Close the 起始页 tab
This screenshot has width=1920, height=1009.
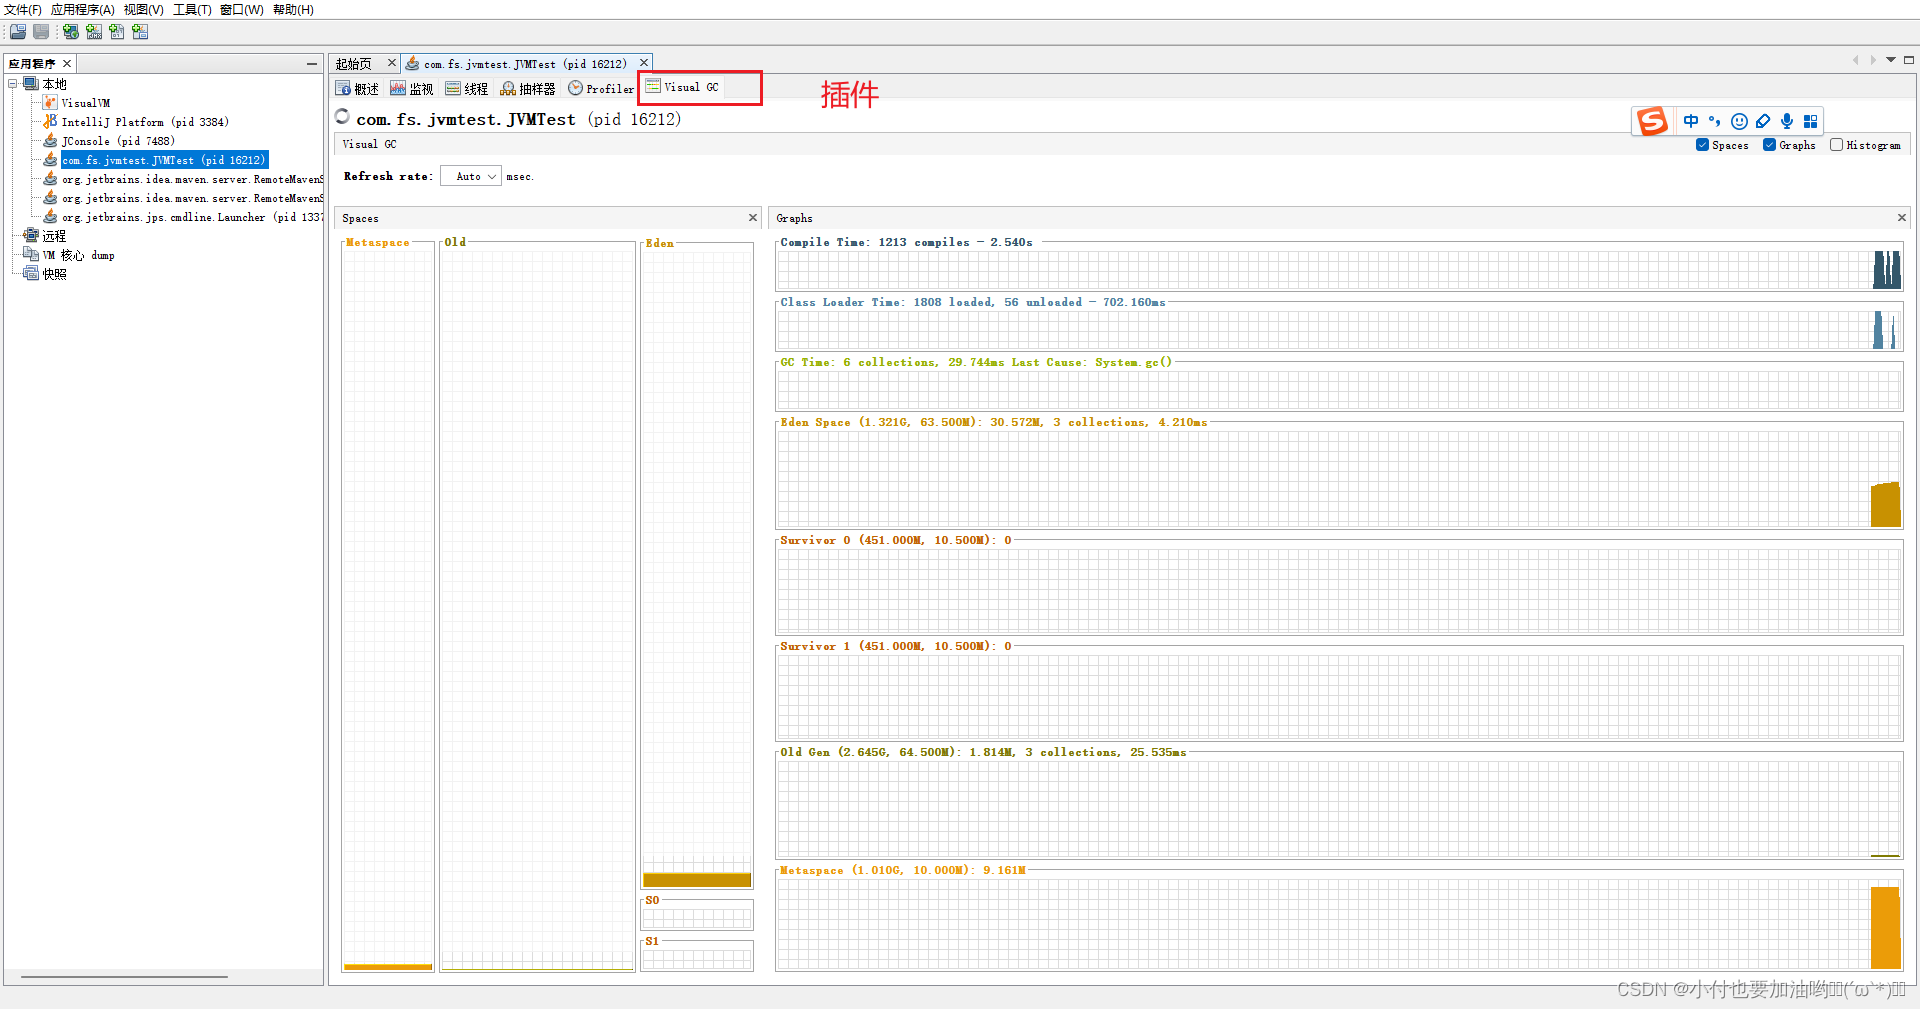point(392,63)
